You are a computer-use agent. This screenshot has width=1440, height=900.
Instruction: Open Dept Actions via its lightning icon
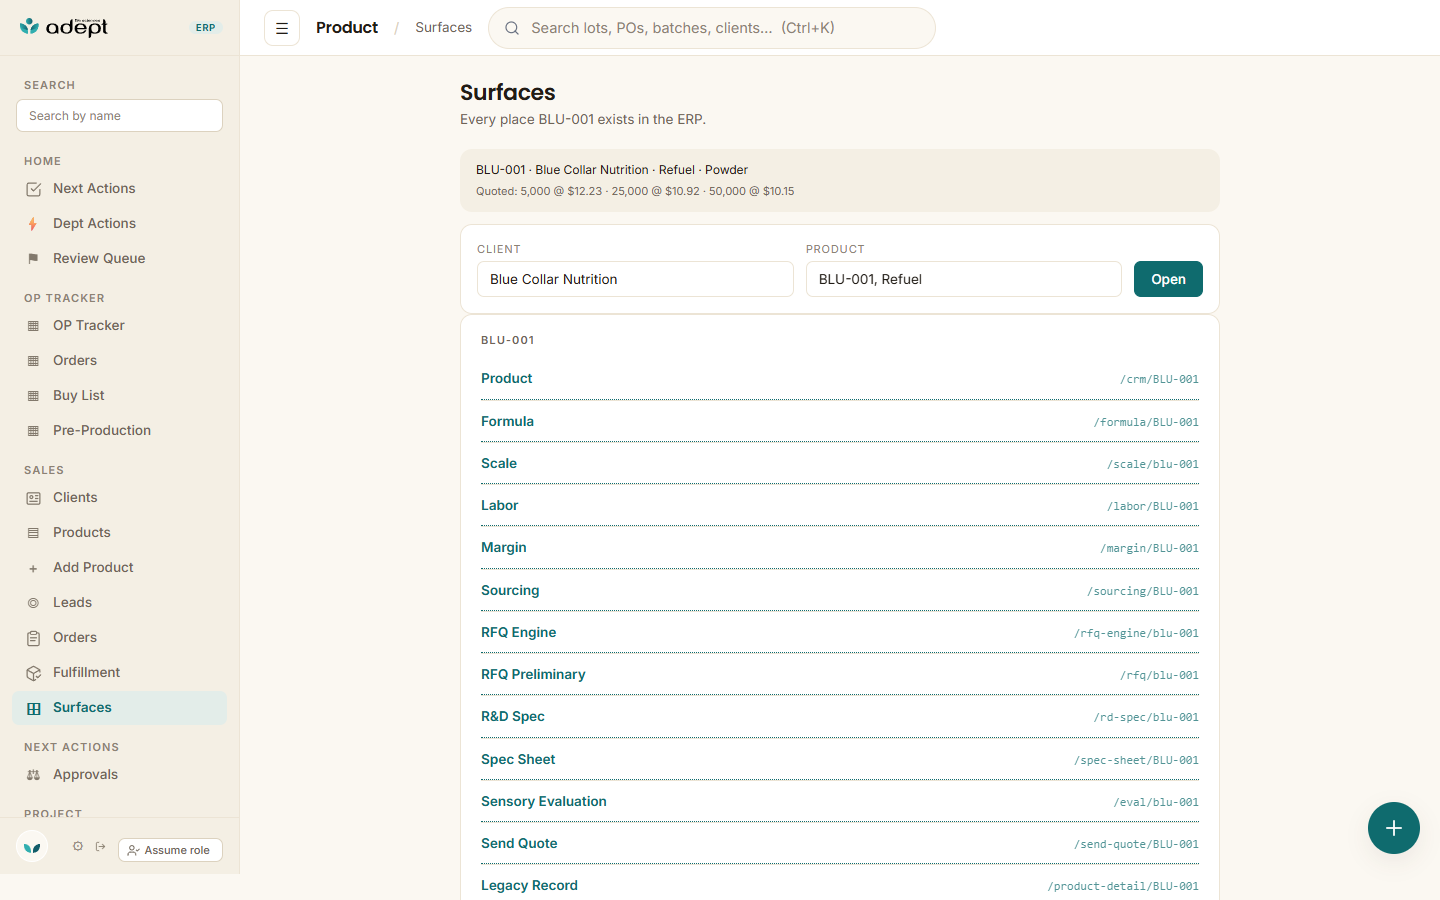(x=33, y=224)
